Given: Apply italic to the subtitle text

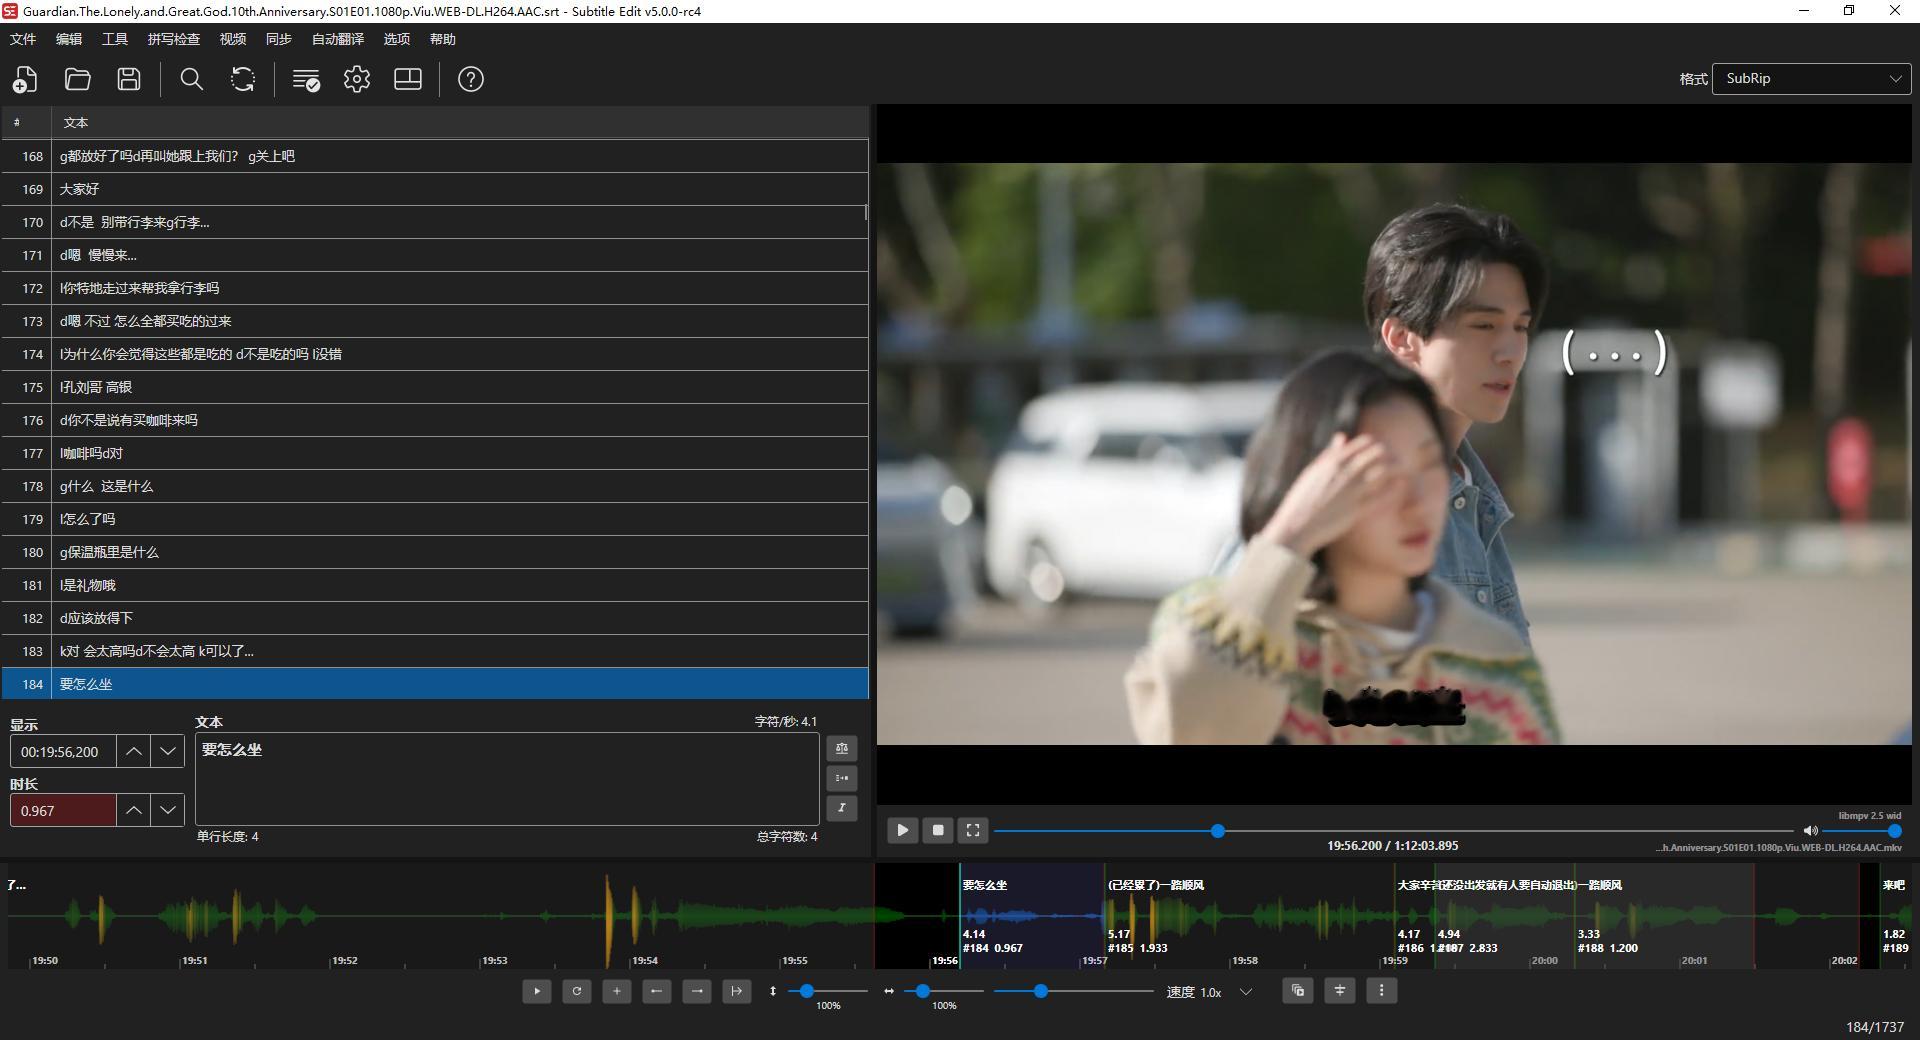Looking at the screenshot, I should coord(842,808).
